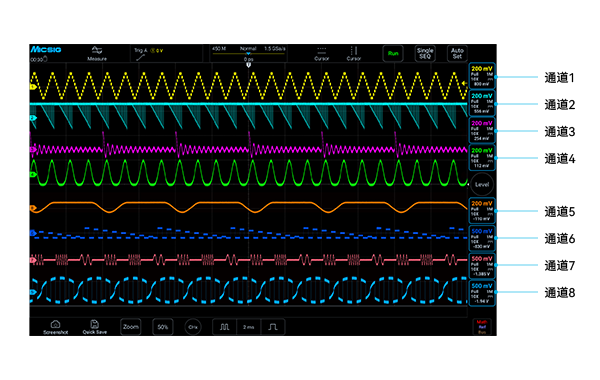Expand the Math Ref Bus menu
Image resolution: width=600 pixels, height=380 pixels.
pyautogui.click(x=482, y=327)
